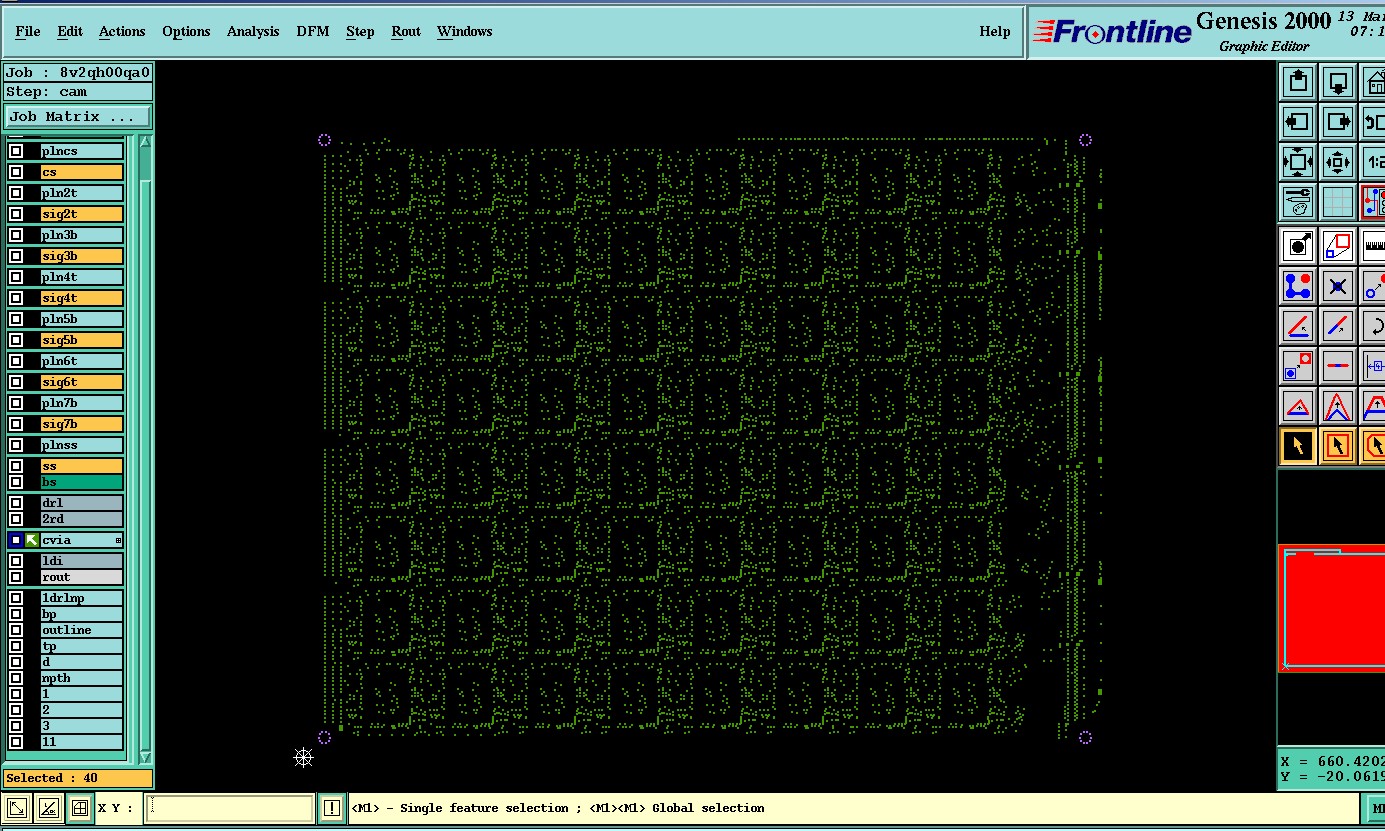Click the window-grid icon beside X Y
1385x831 pixels.
pyautogui.click(x=80, y=808)
